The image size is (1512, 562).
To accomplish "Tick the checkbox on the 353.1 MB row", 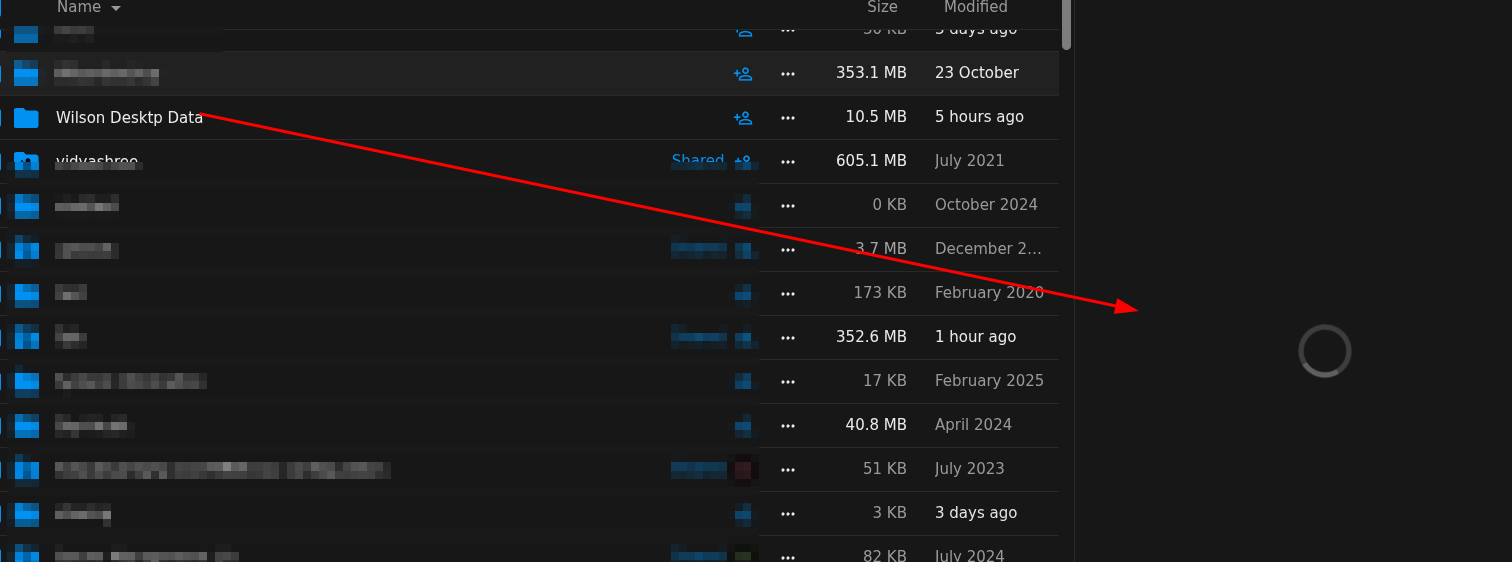I will pyautogui.click(x=1, y=74).
